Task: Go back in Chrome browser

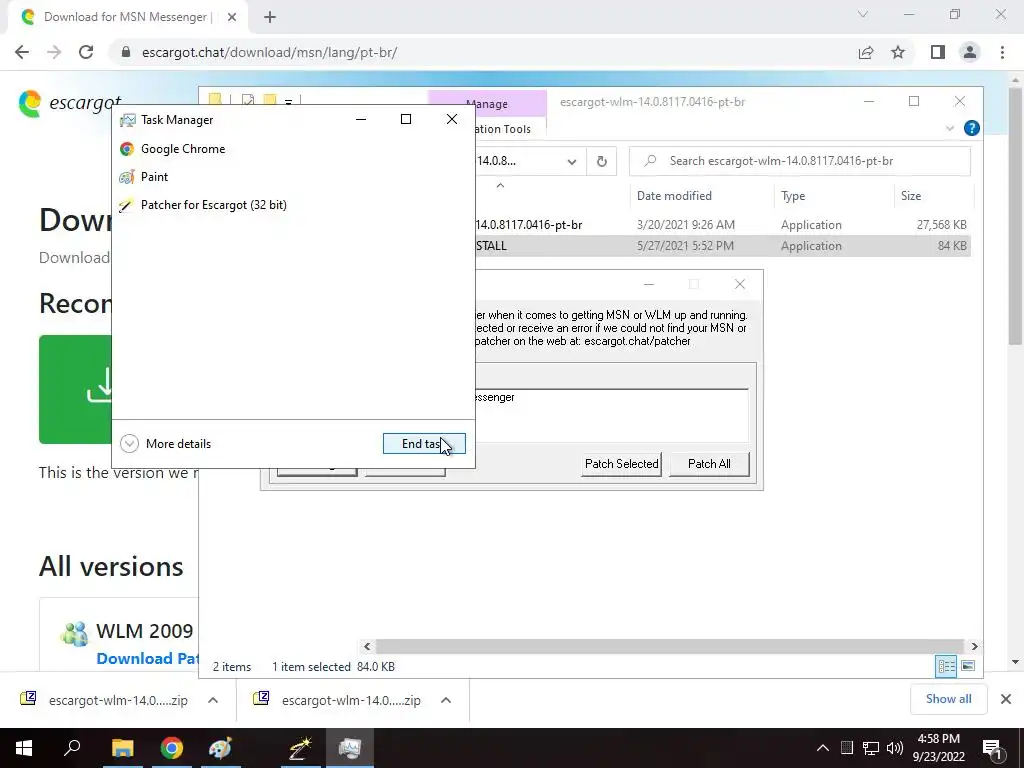Action: tap(22, 52)
